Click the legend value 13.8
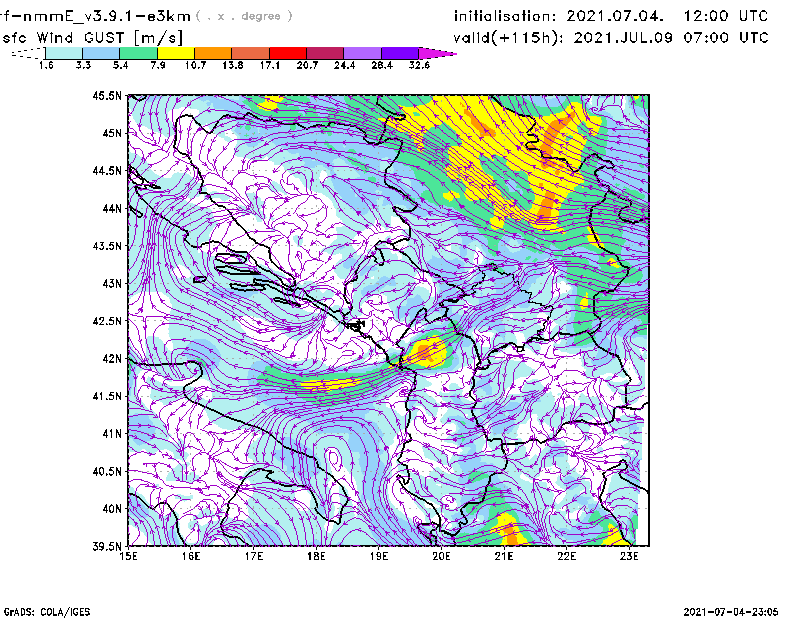Image resolution: width=800 pixels, height=618 pixels. coord(233,65)
